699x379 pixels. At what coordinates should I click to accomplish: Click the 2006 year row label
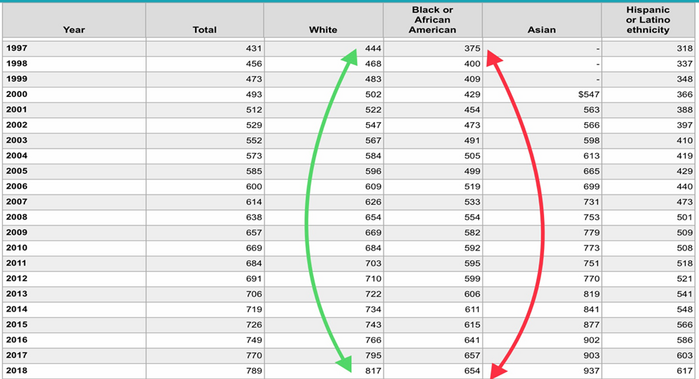[16, 186]
